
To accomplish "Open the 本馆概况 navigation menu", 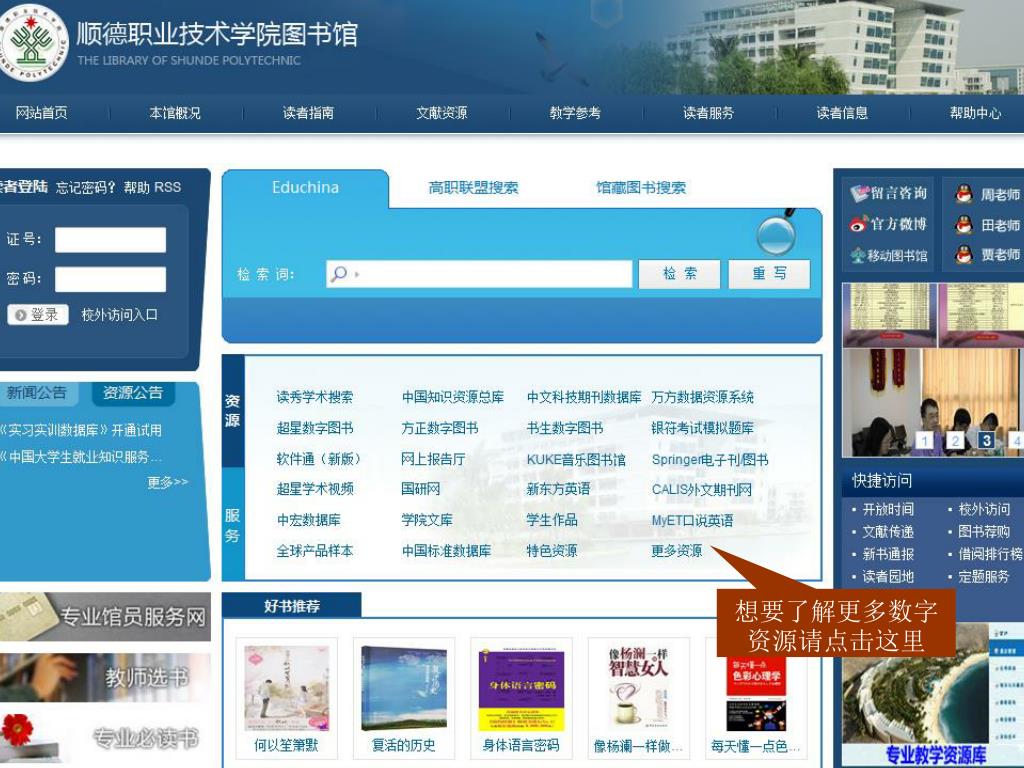I will [x=175, y=112].
